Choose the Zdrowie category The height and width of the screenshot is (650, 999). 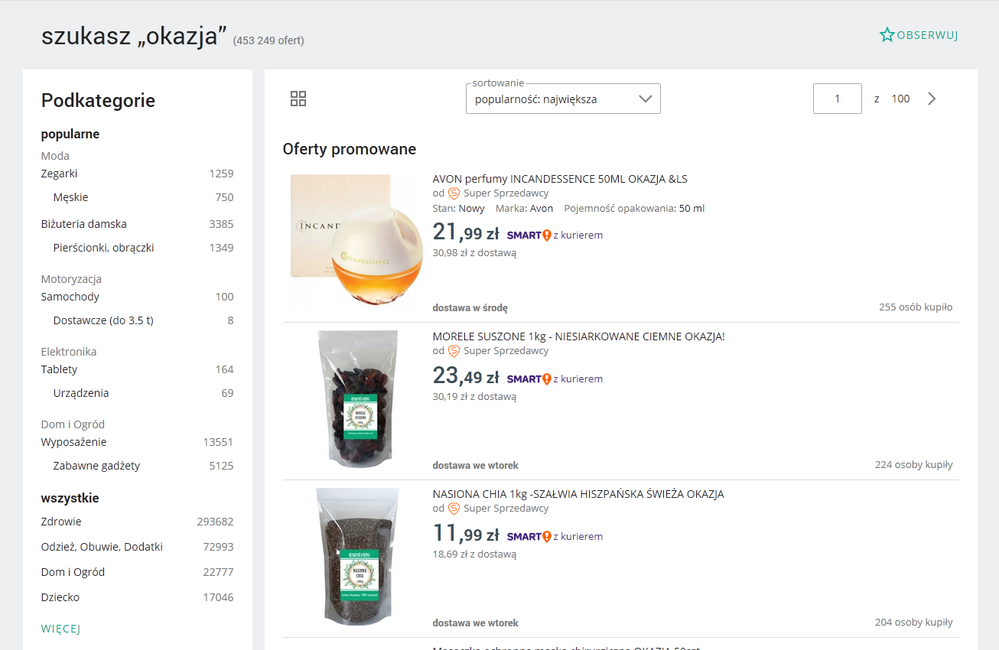pos(61,522)
